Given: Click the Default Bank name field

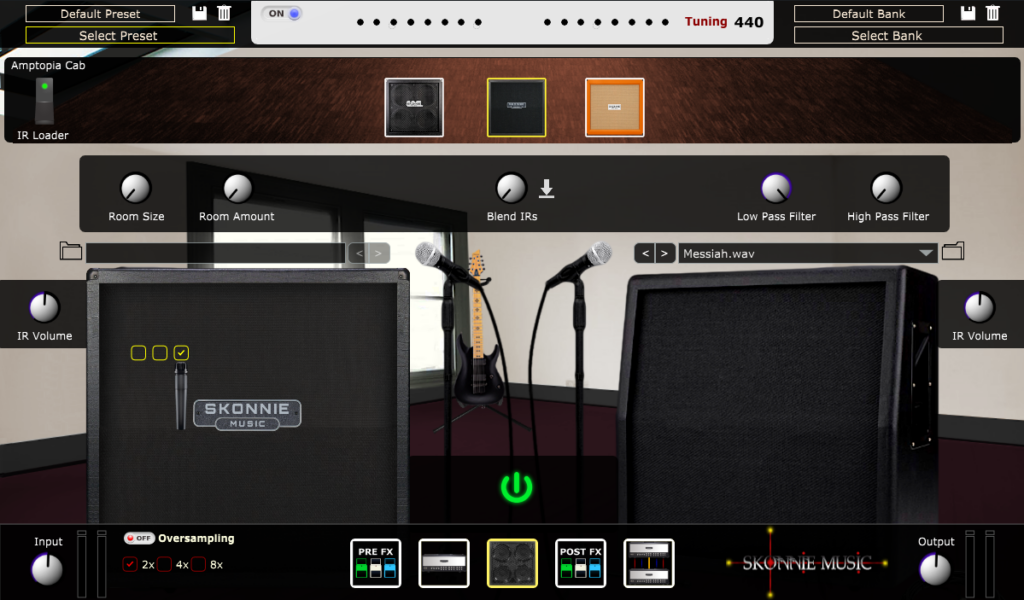Looking at the screenshot, I should (x=869, y=14).
